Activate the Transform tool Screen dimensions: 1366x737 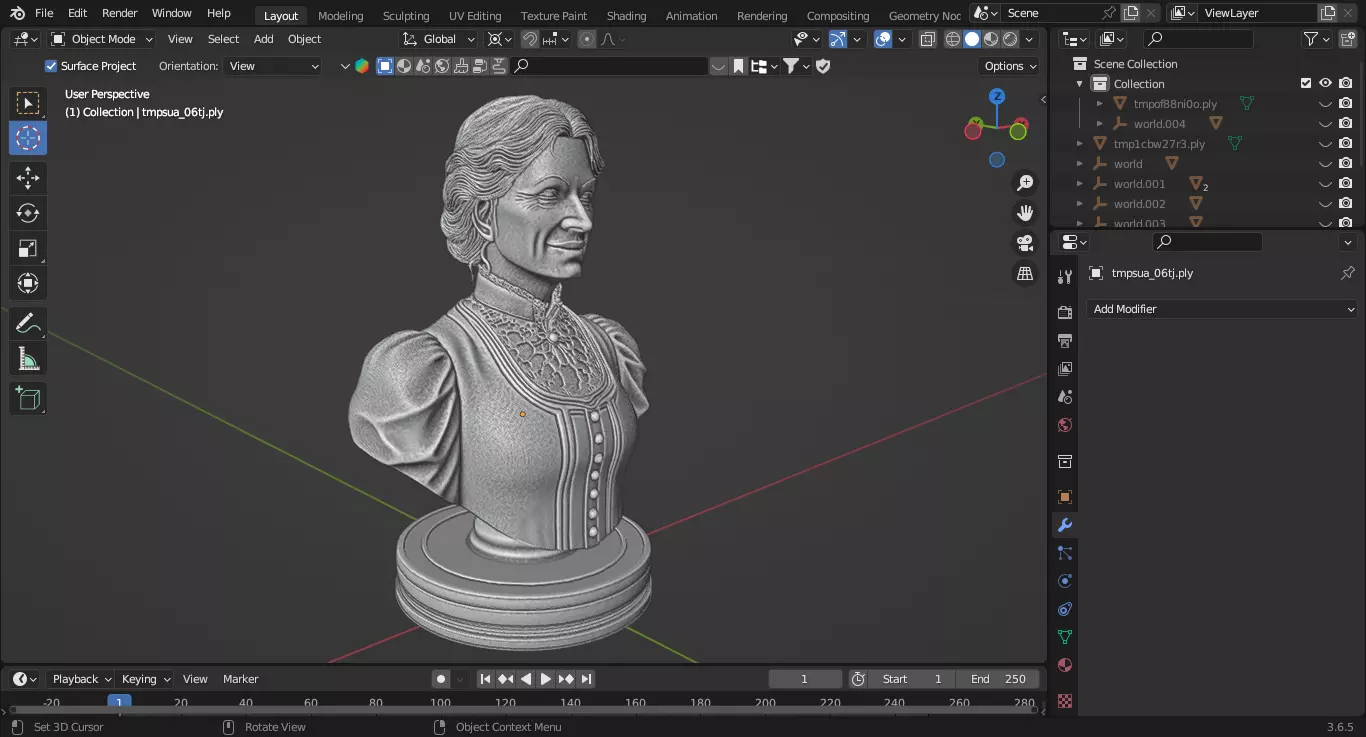(x=28, y=283)
